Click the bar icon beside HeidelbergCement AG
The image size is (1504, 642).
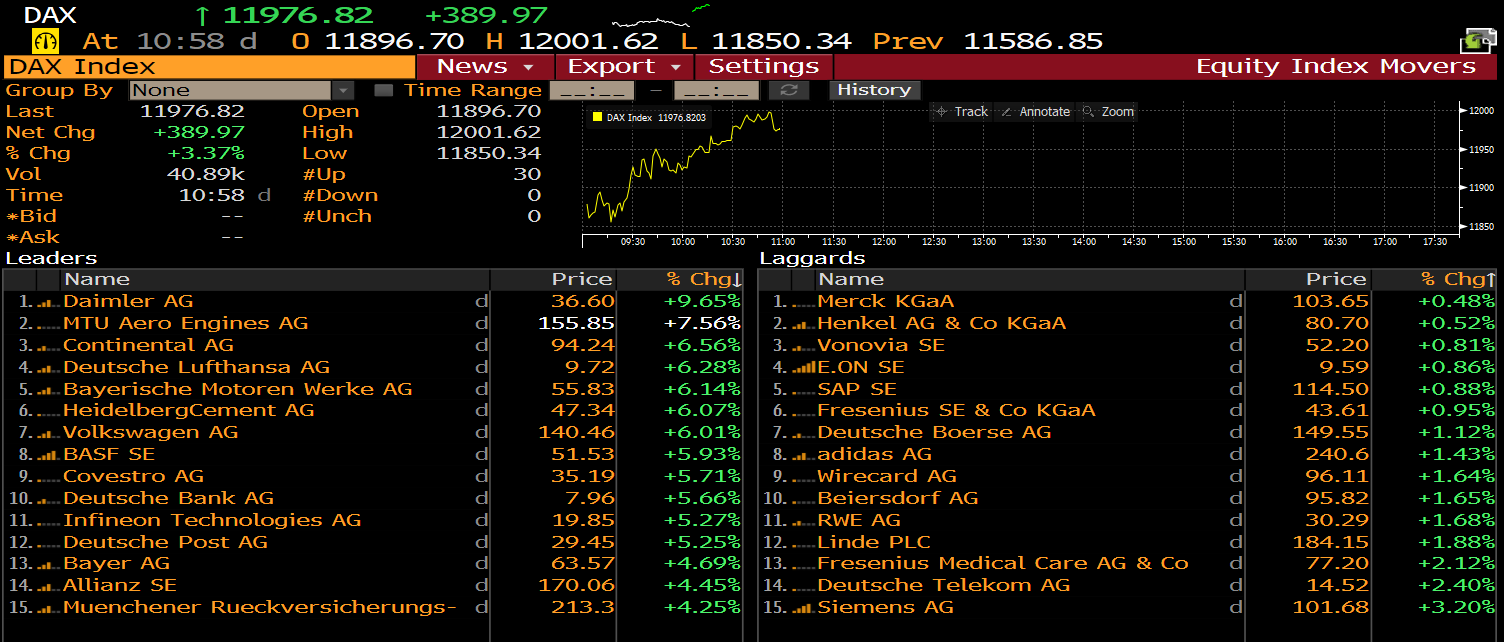click(50, 411)
